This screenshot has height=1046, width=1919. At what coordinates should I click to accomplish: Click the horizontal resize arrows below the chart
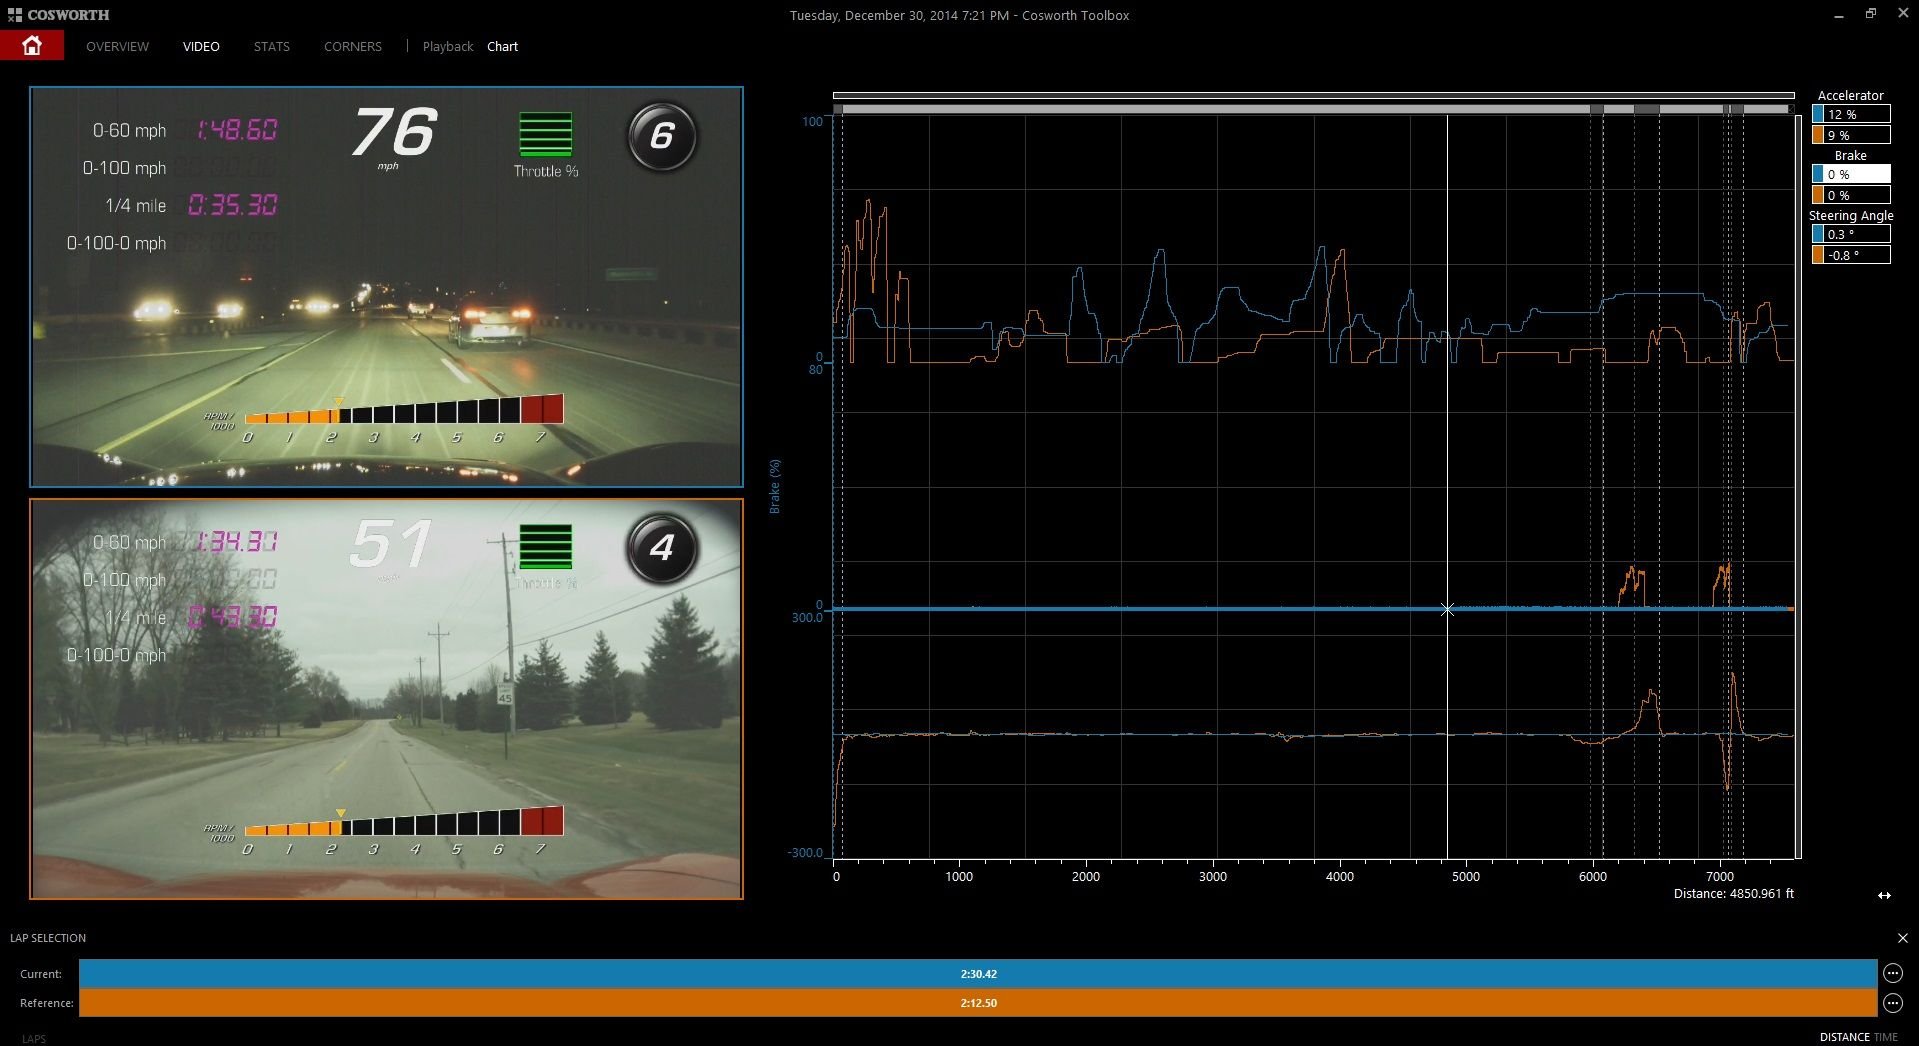(x=1884, y=896)
